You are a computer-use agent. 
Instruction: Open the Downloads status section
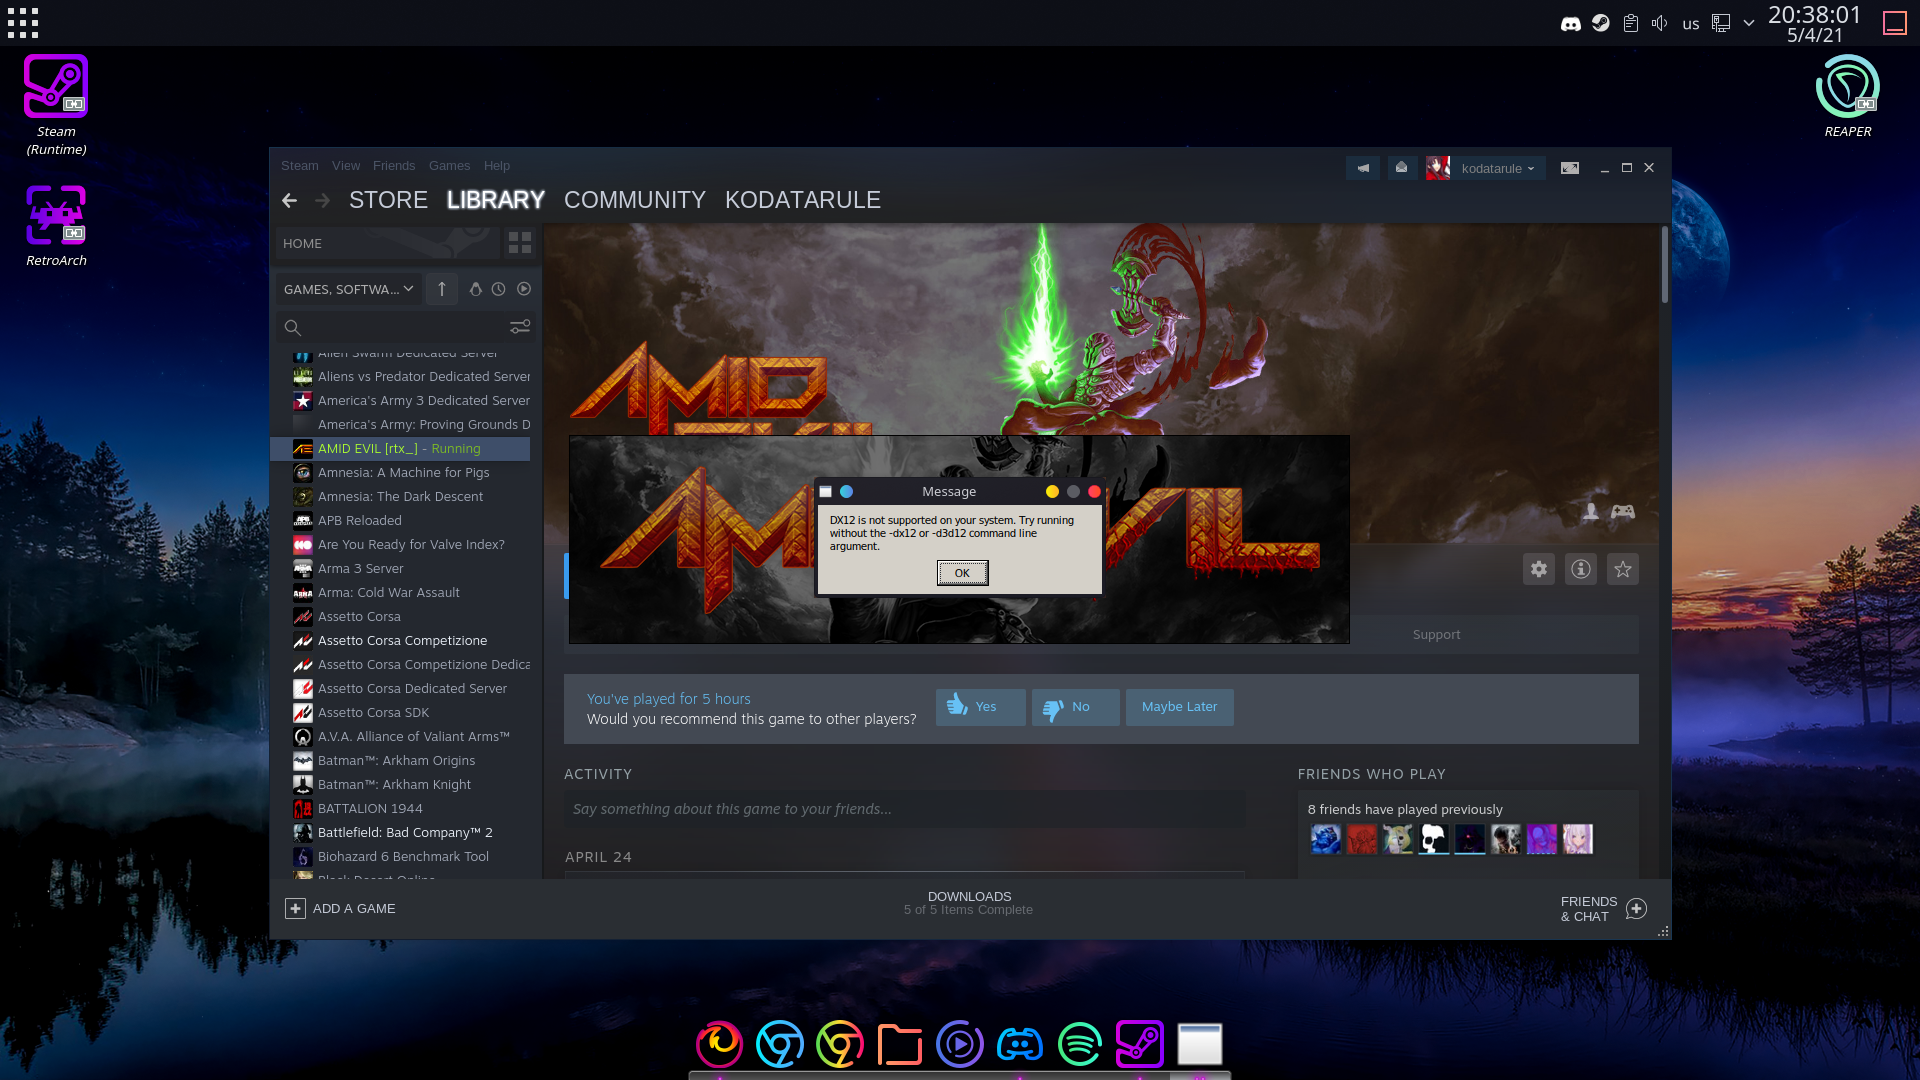click(968, 903)
